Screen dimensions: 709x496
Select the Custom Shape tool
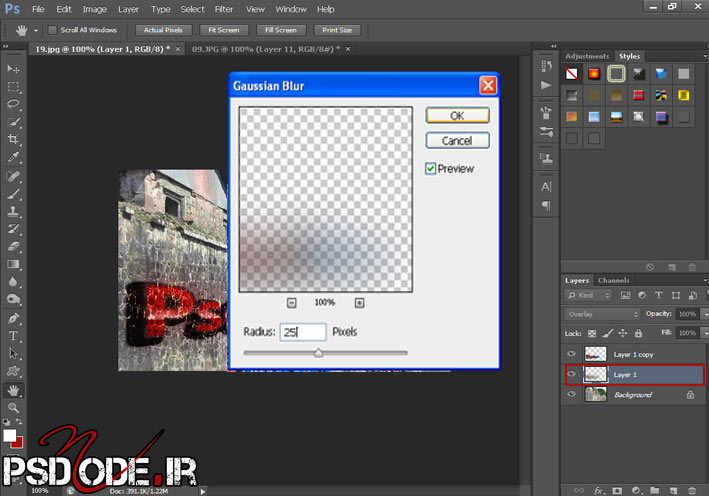click(x=13, y=371)
